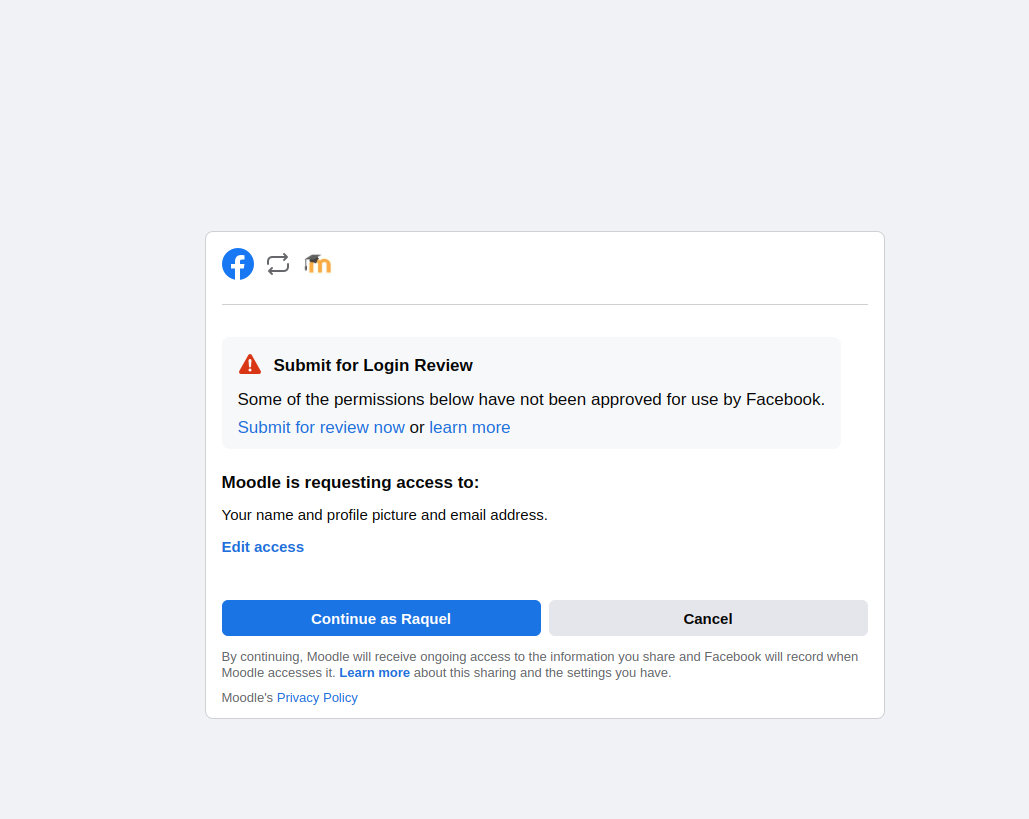Click the Cancel button
Image resolution: width=1029 pixels, height=819 pixels.
point(708,618)
